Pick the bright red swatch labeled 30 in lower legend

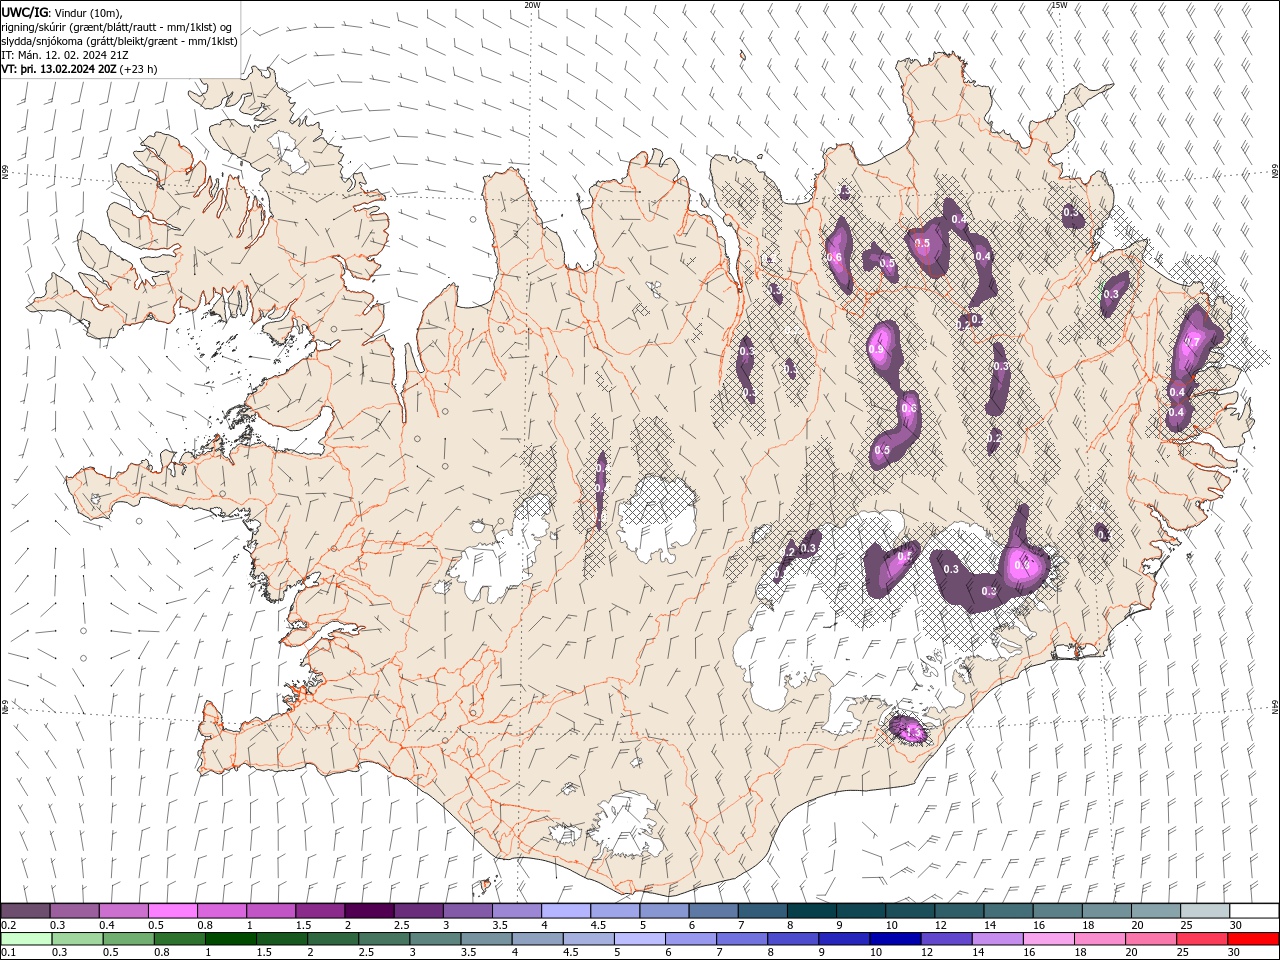click(x=1252, y=938)
